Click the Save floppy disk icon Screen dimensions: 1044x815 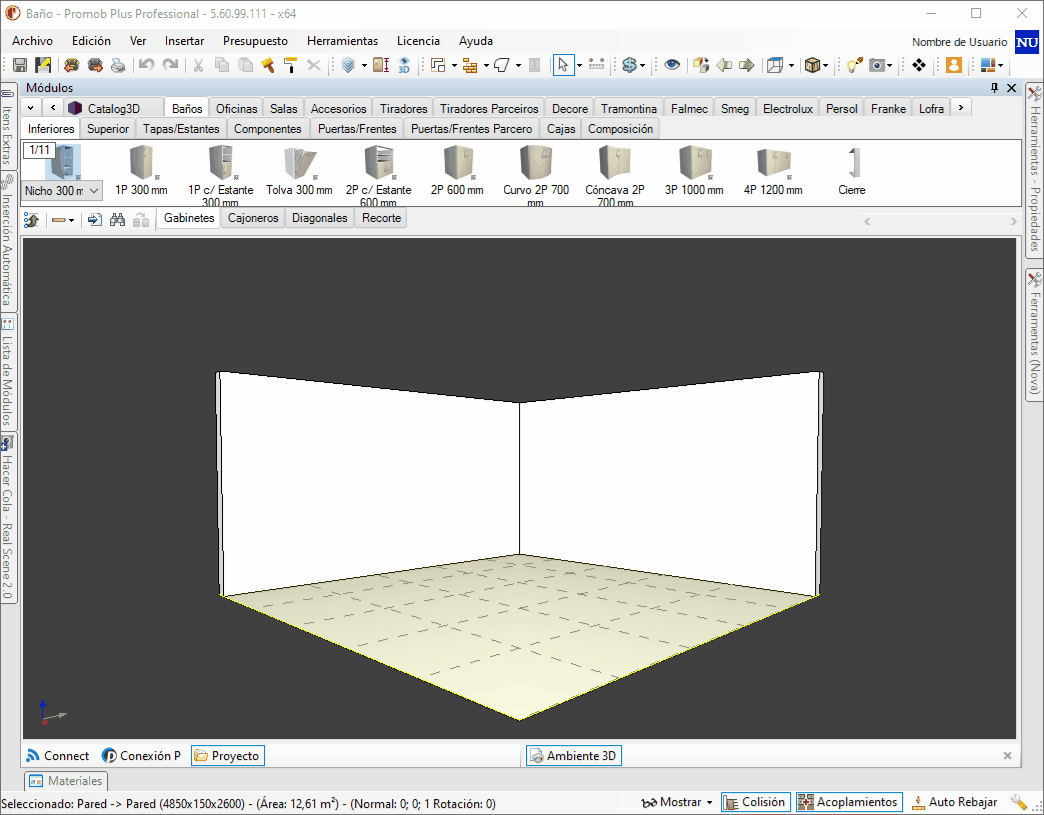click(20, 65)
